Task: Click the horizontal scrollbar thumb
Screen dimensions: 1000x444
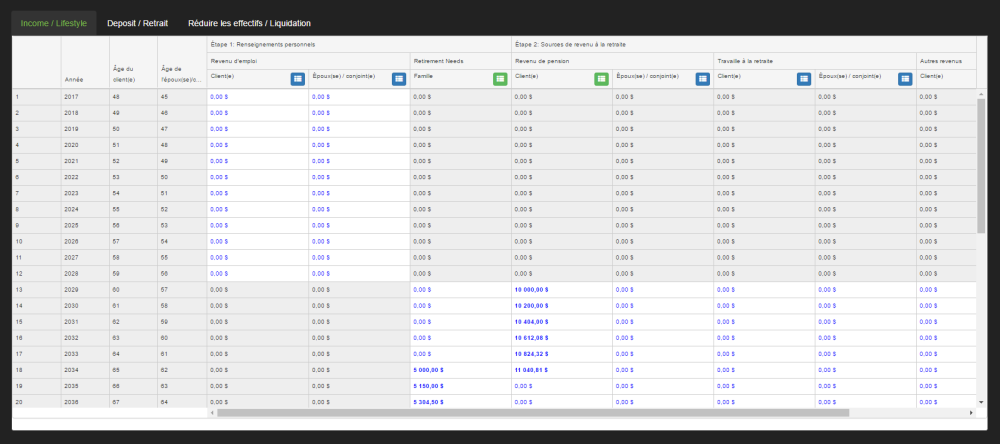Action: pos(533,413)
